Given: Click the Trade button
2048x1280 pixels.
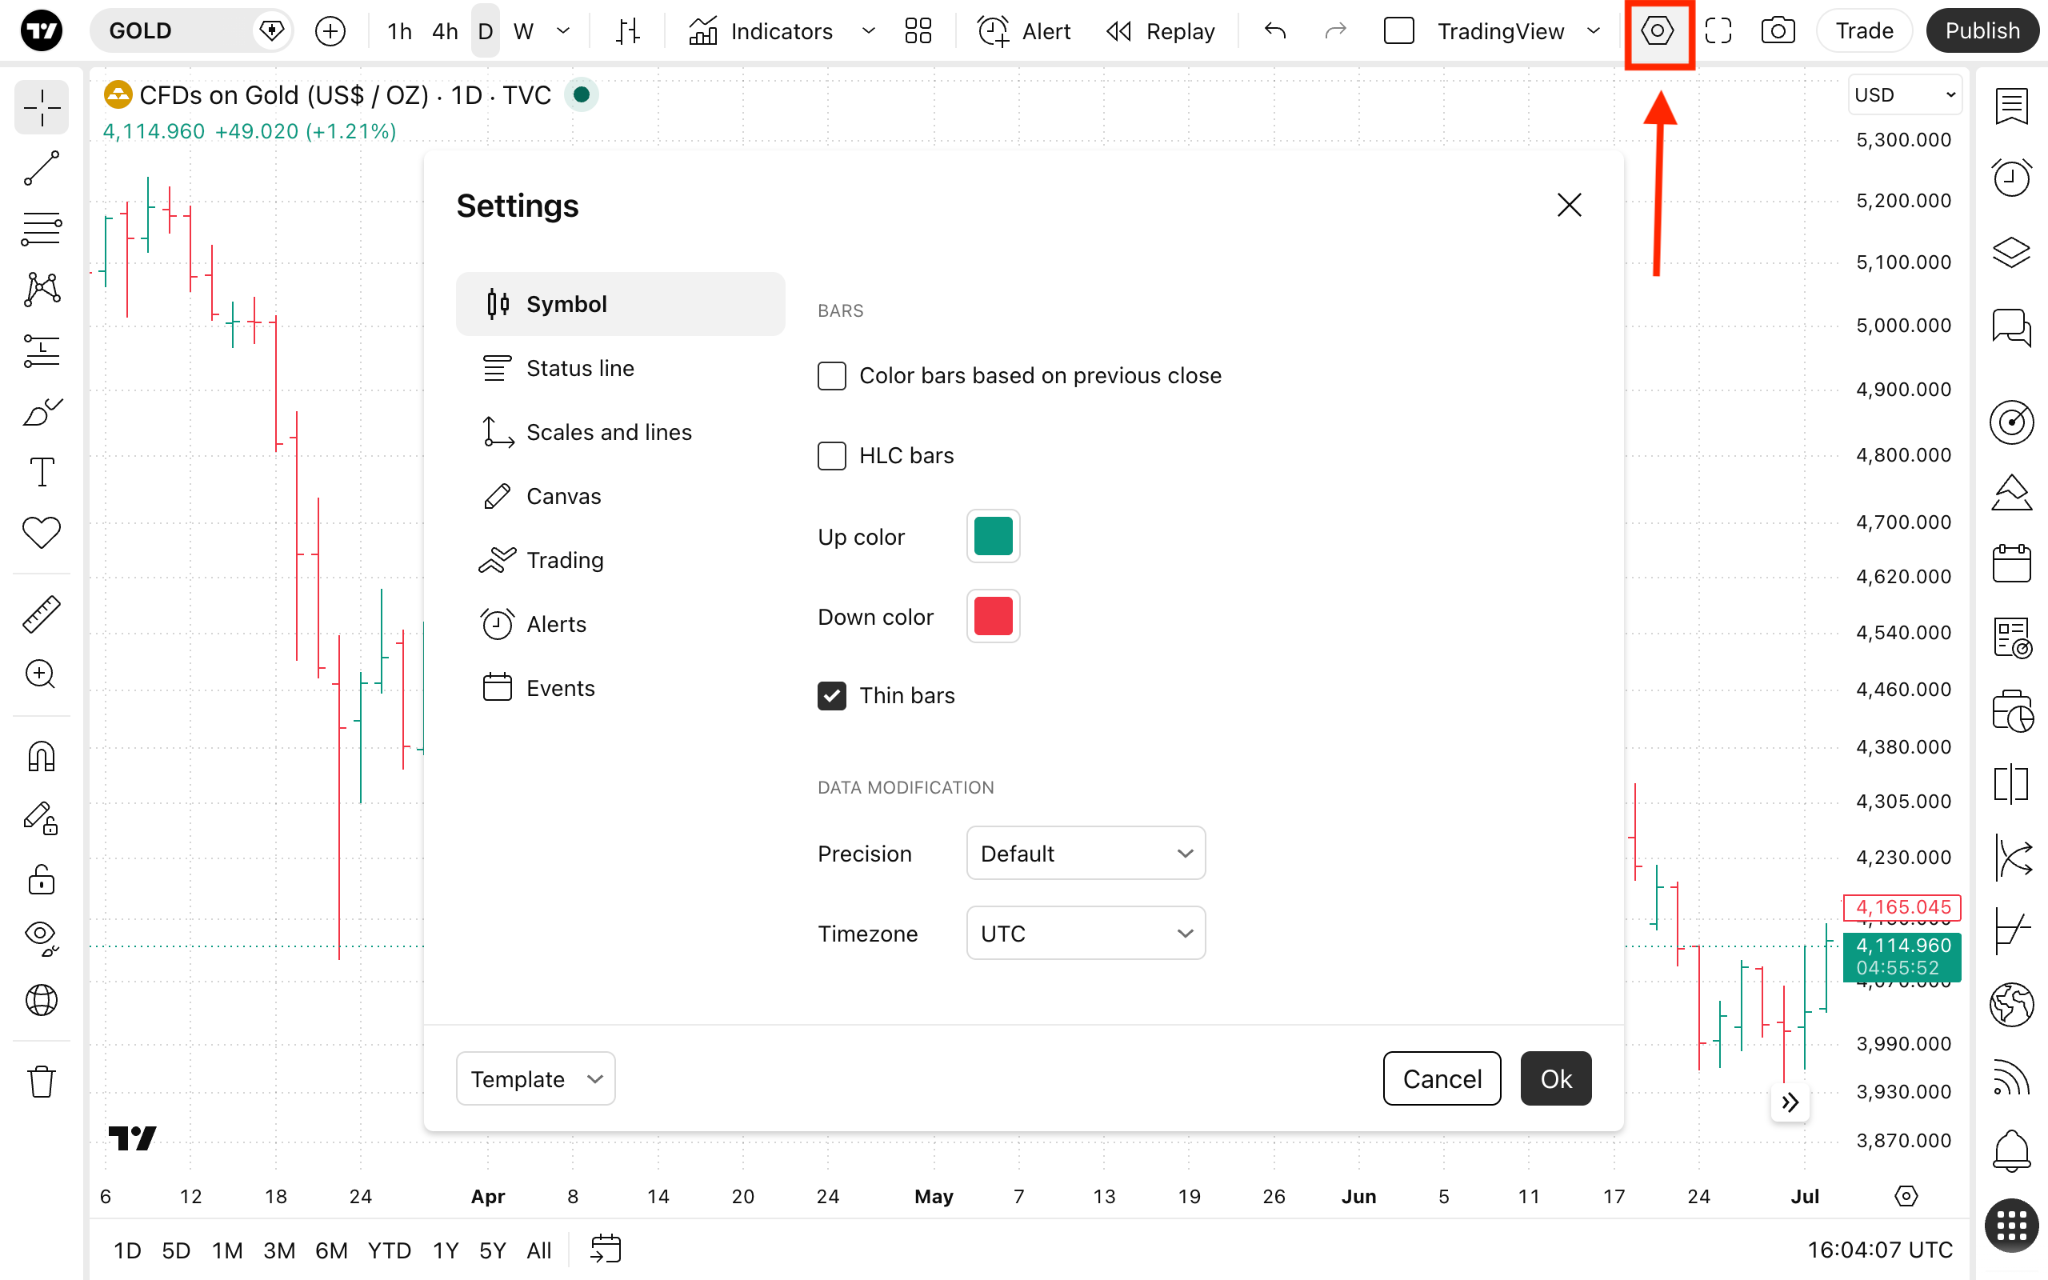Looking at the screenshot, I should (x=1864, y=31).
